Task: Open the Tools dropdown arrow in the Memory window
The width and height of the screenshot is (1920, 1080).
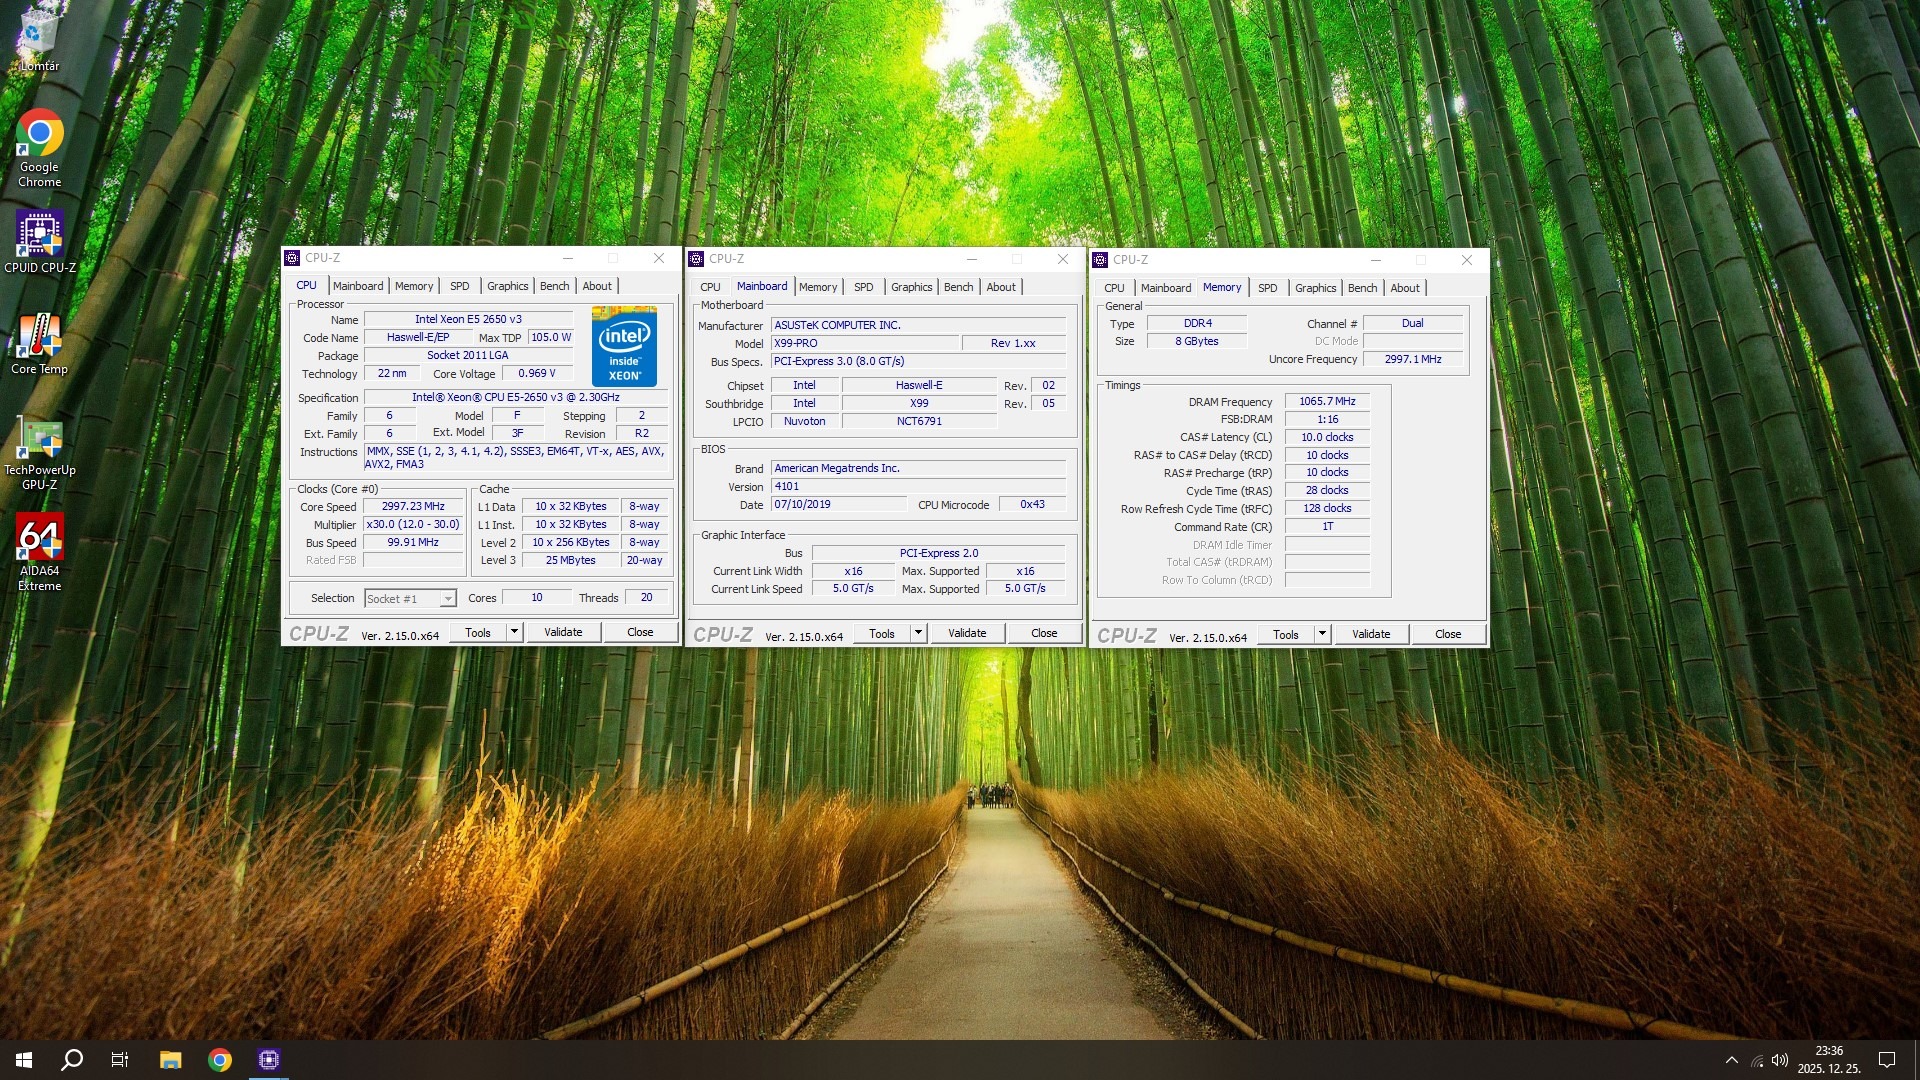Action: (x=1322, y=634)
